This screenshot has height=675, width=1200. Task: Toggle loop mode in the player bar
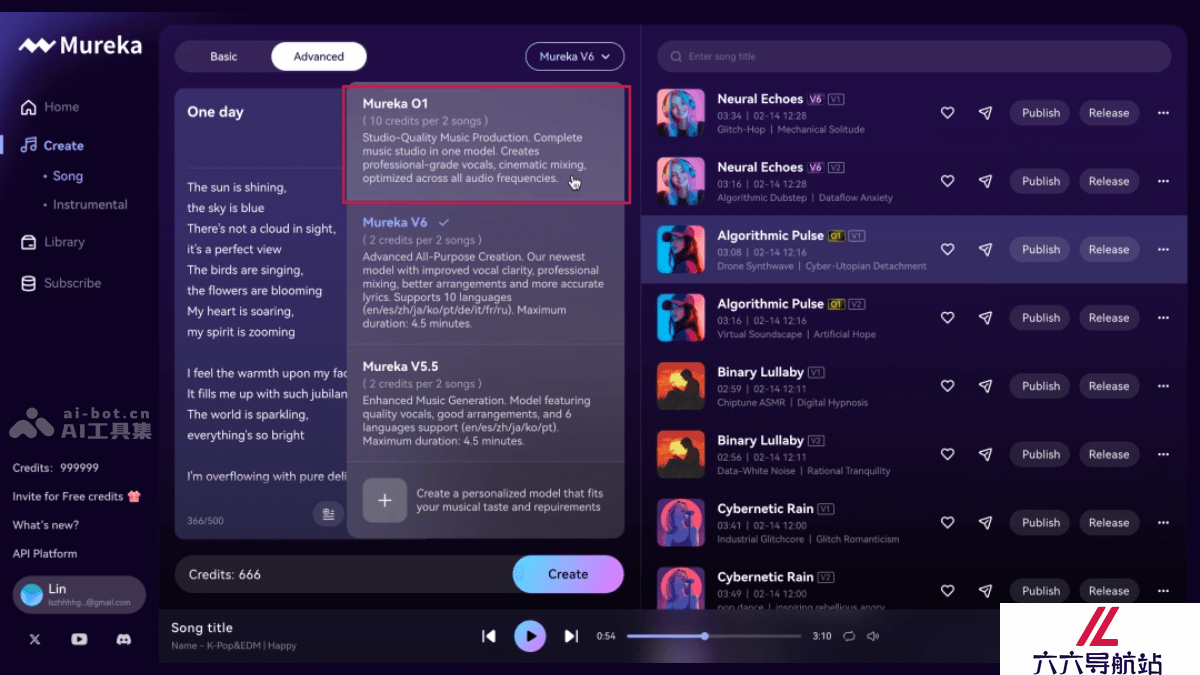coord(849,636)
